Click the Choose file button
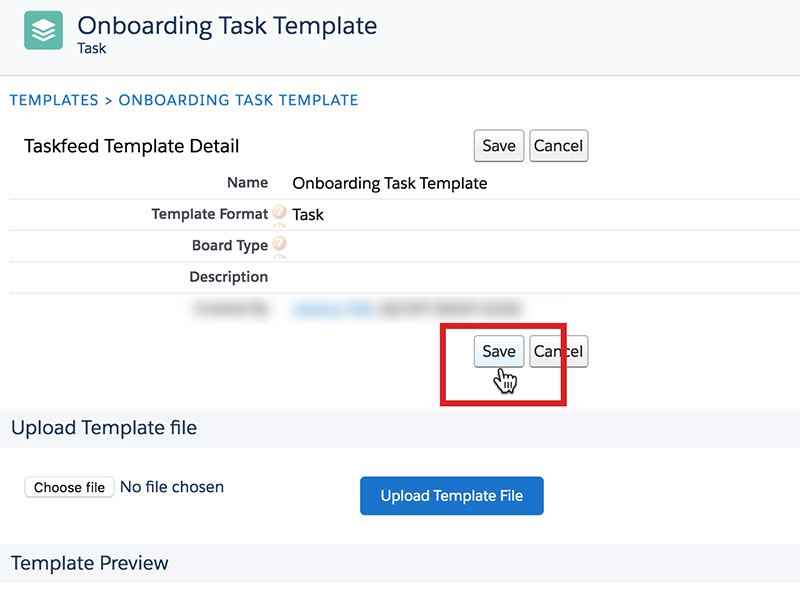This screenshot has width=800, height=589. tap(69, 487)
